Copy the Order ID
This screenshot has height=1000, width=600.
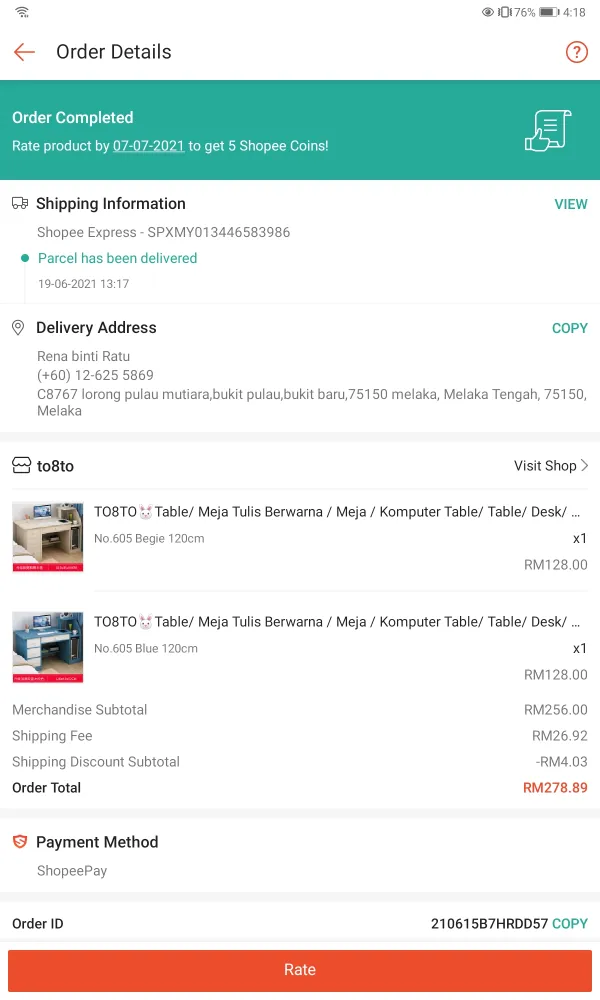[x=570, y=924]
